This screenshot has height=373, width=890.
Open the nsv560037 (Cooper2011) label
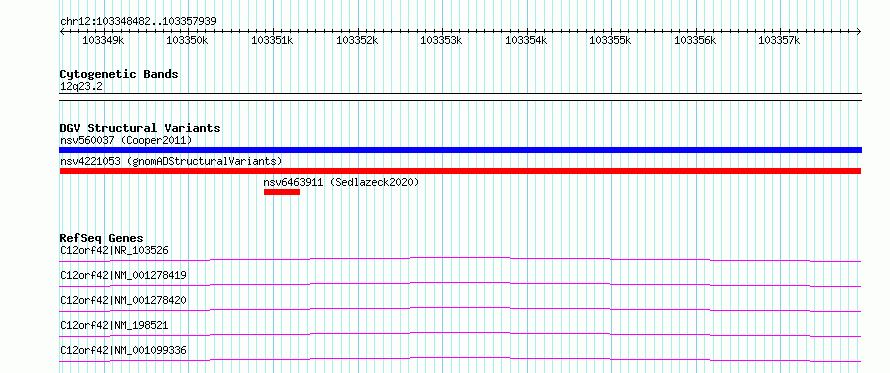(126, 140)
